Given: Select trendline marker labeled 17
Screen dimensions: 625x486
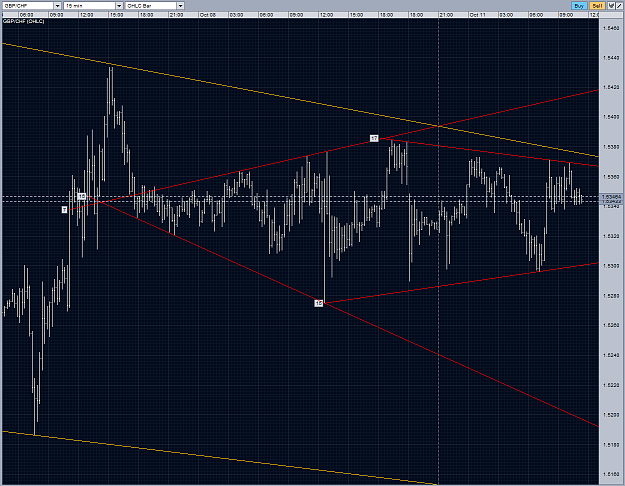Looking at the screenshot, I should click(374, 138).
